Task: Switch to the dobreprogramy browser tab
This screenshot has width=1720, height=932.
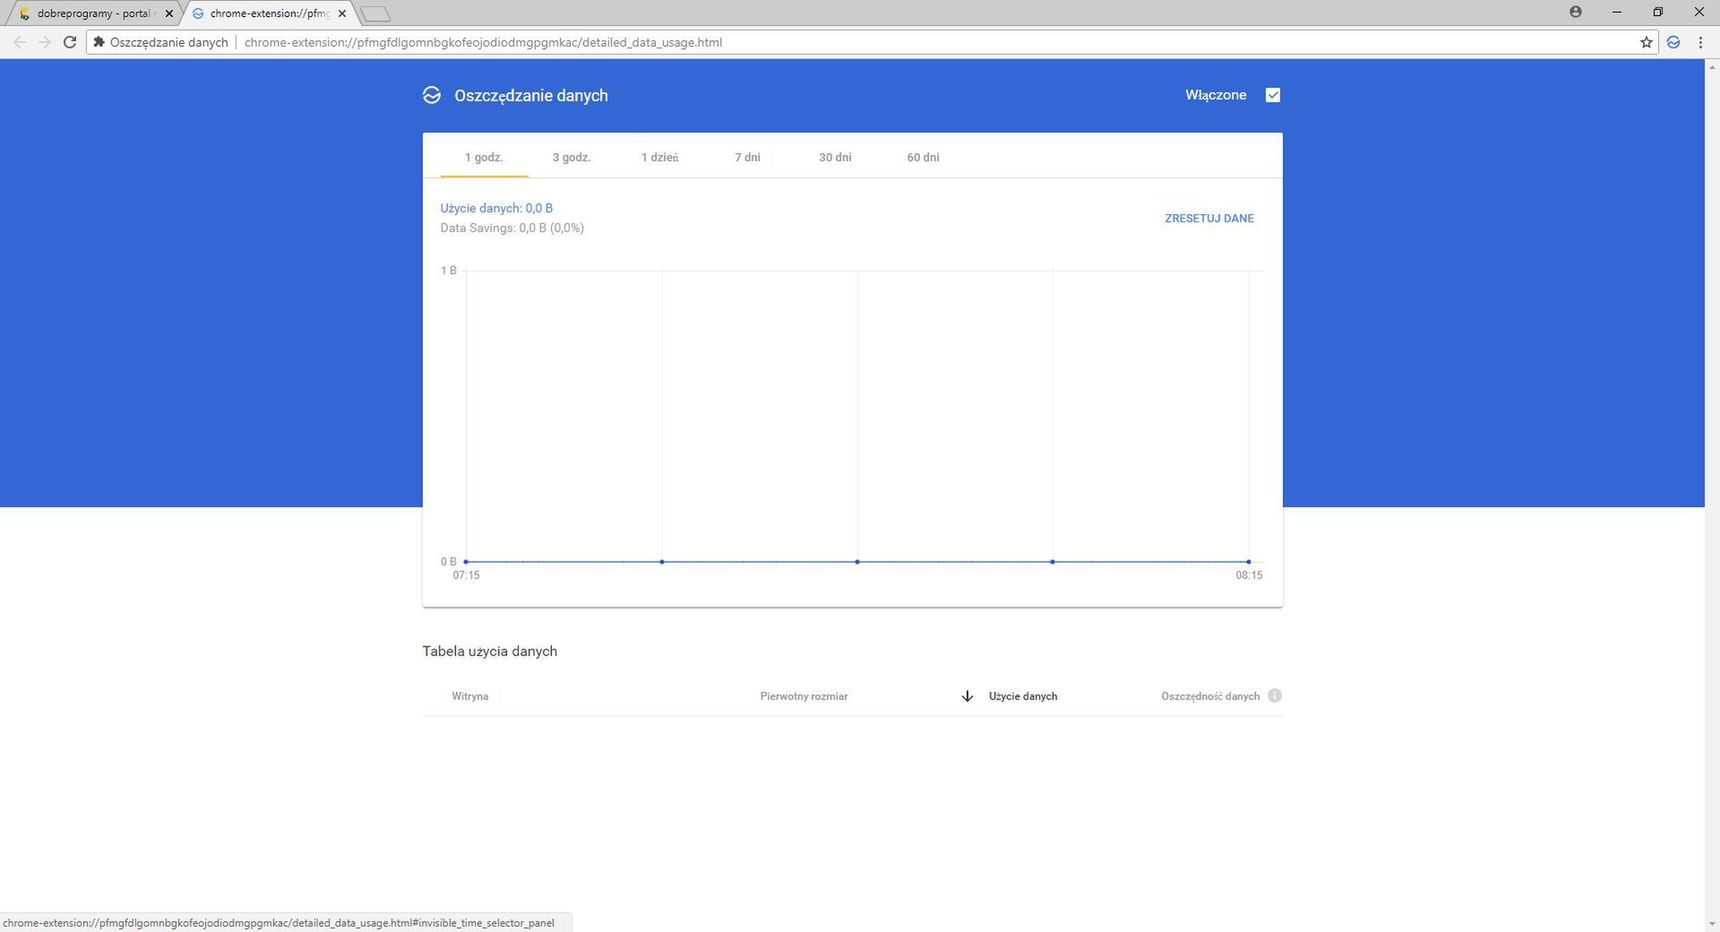Action: [x=95, y=14]
